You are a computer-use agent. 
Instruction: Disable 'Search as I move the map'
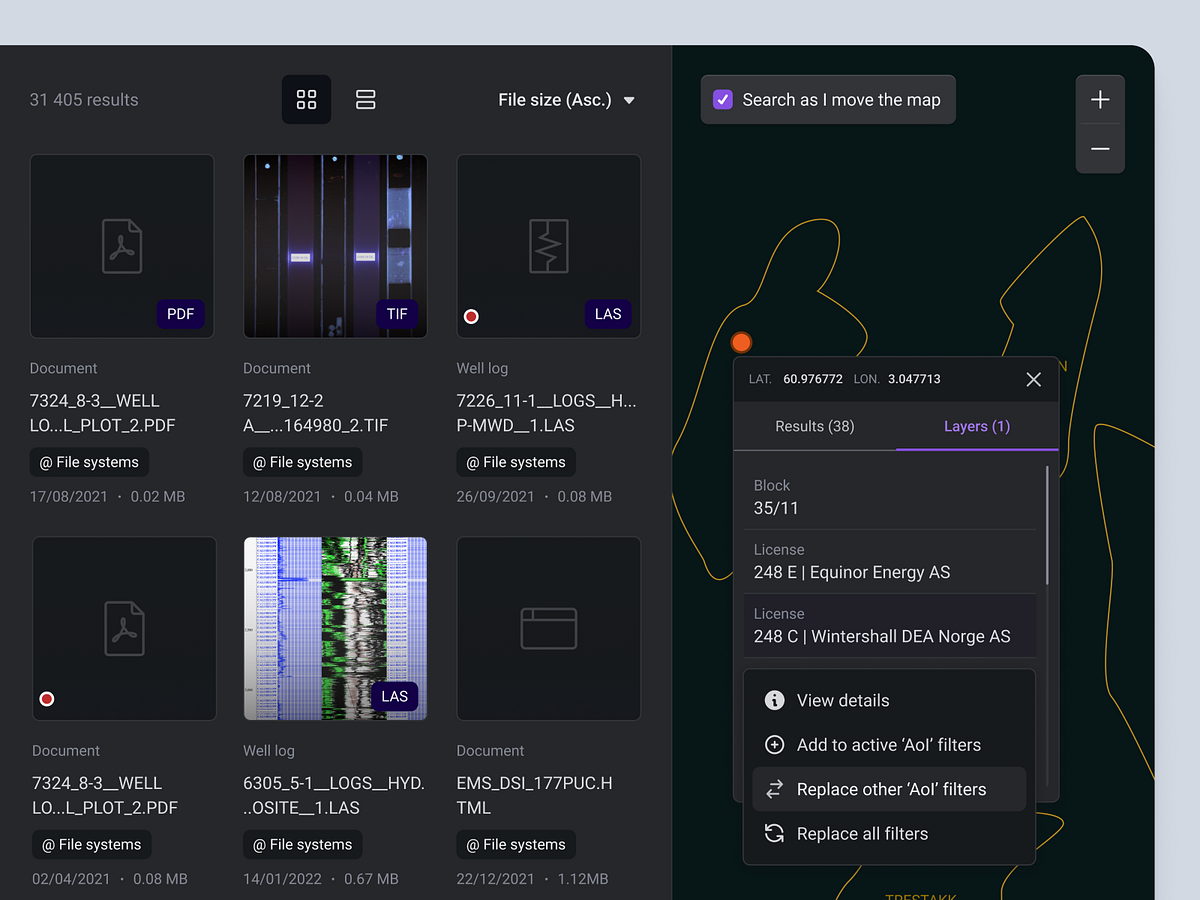pyautogui.click(x=722, y=99)
